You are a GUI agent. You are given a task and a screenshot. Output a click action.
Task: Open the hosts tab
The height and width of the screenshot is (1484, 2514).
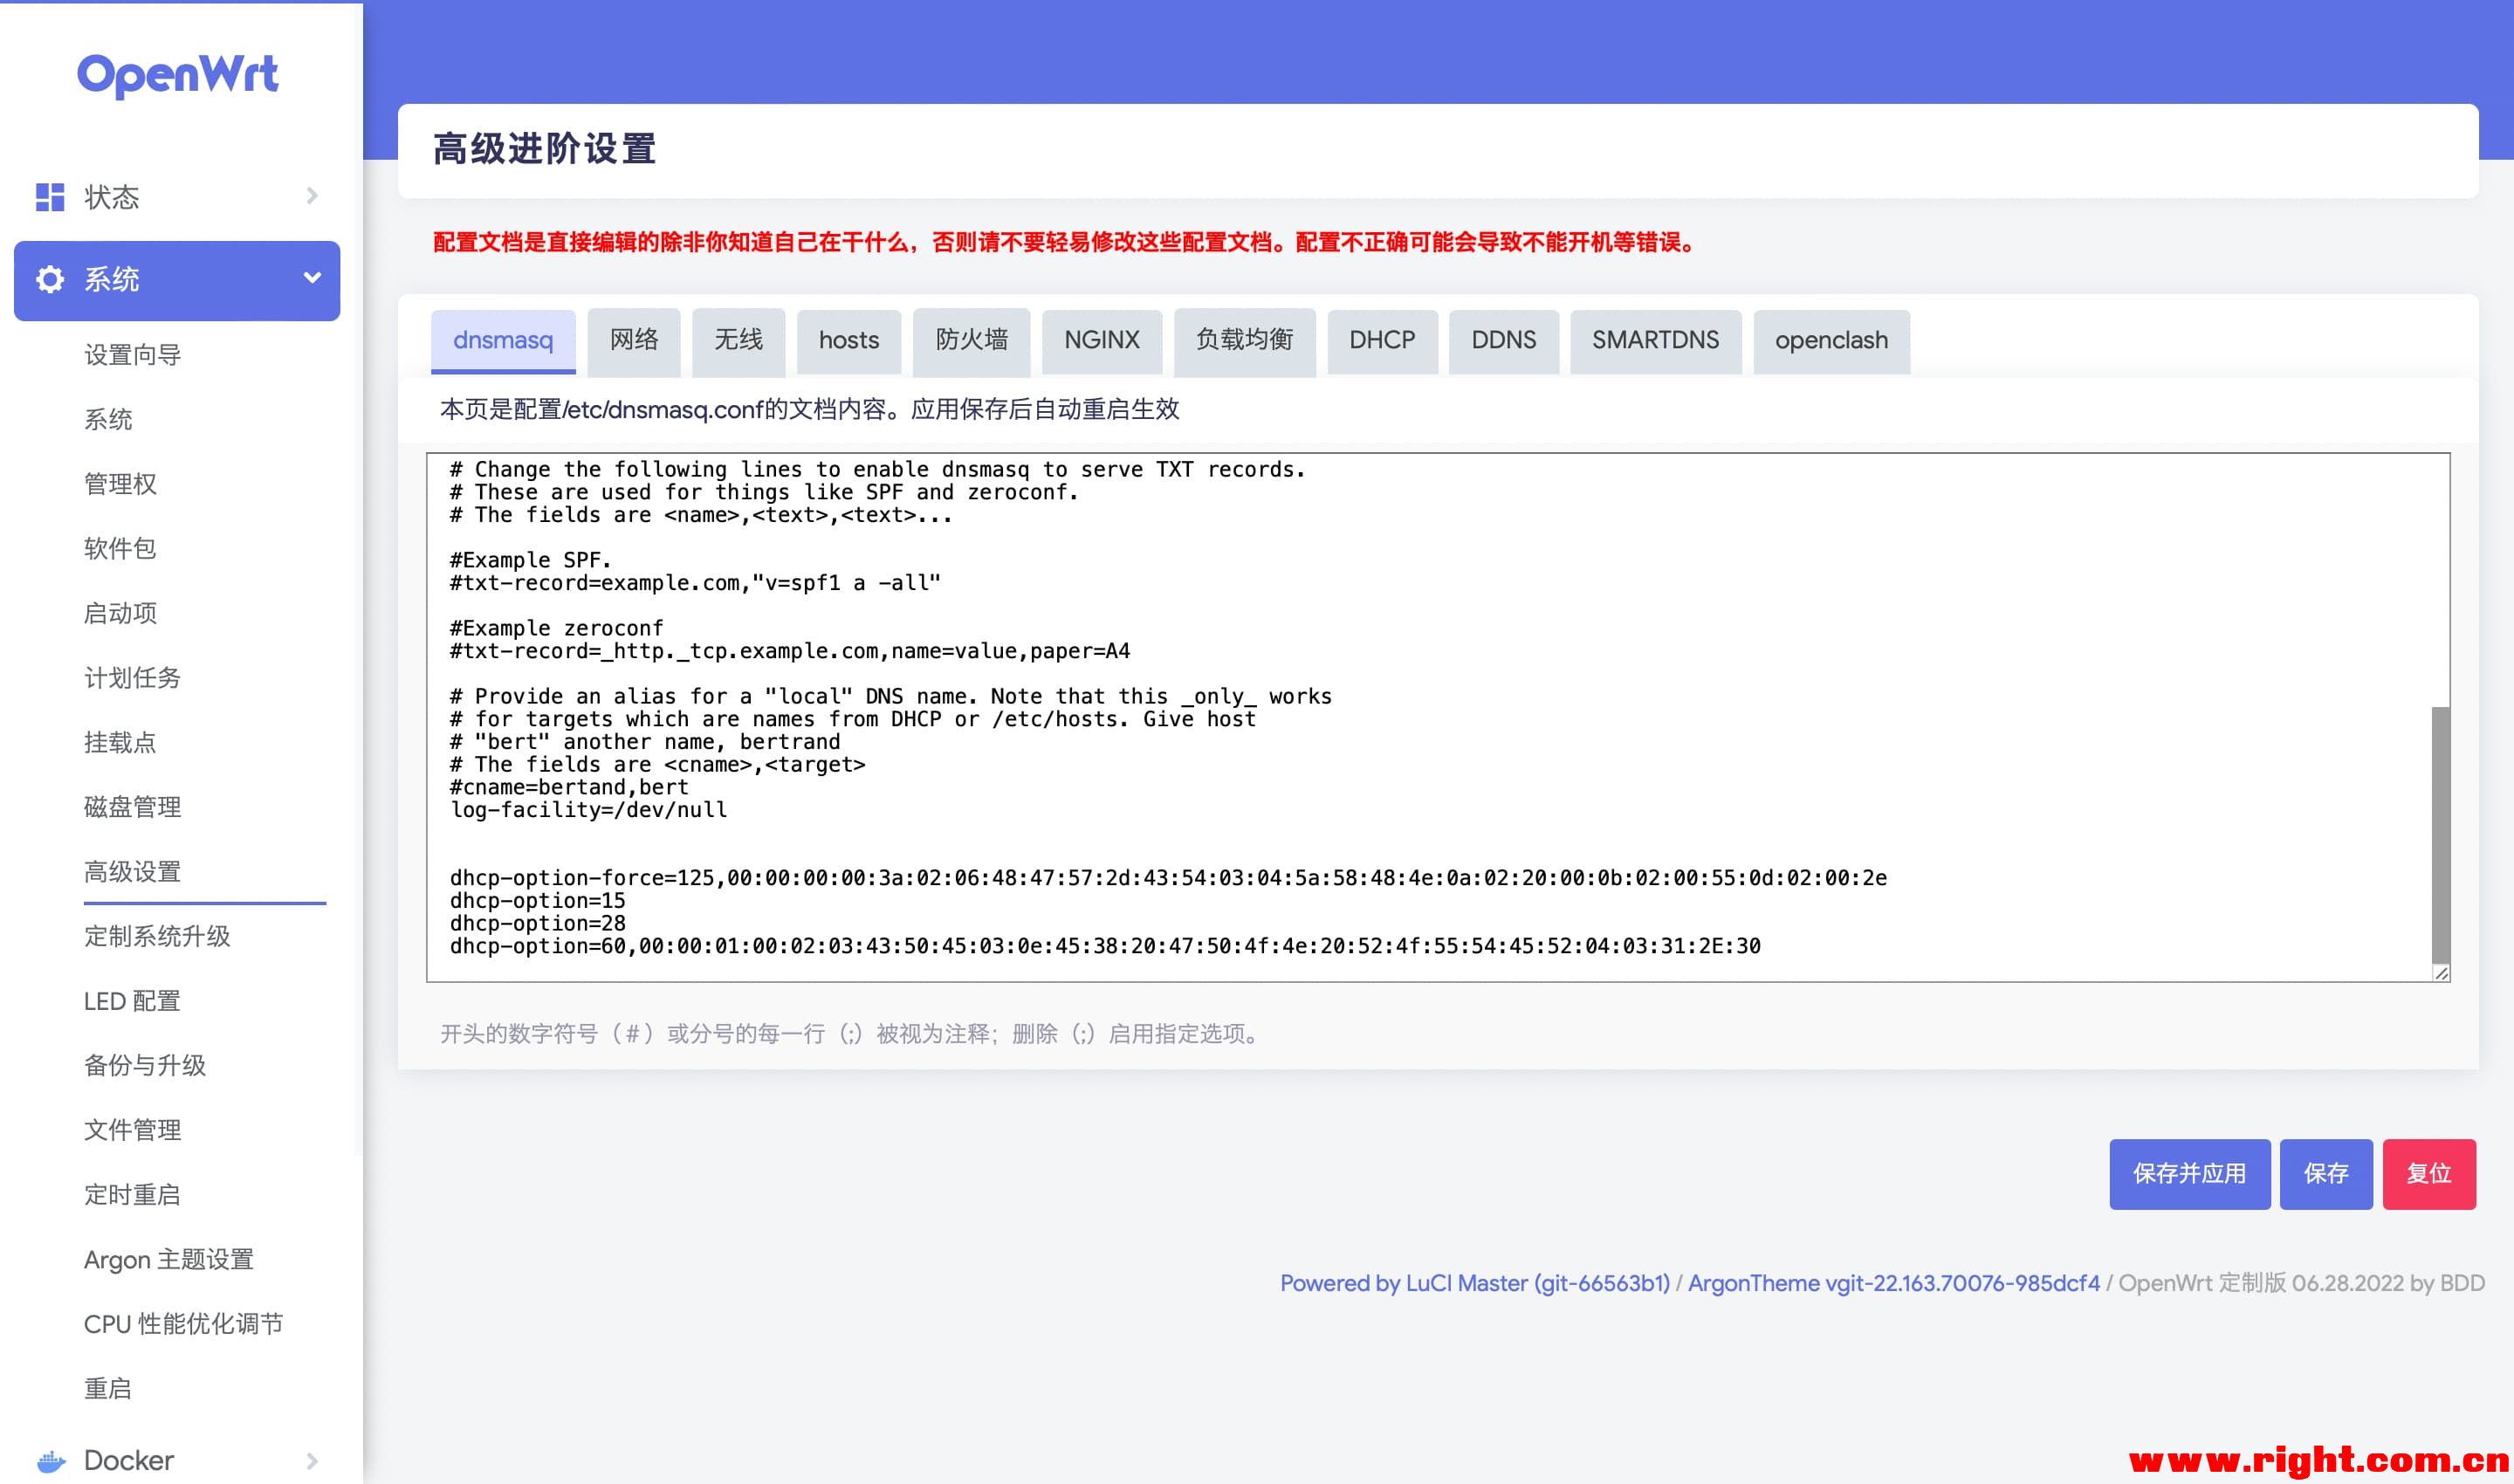[849, 341]
